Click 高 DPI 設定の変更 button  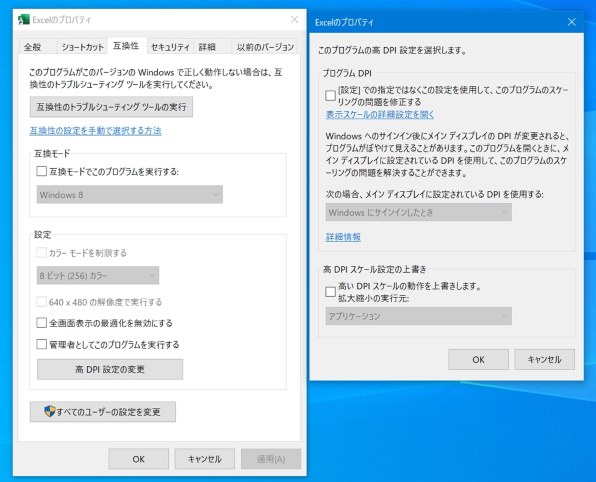110,369
